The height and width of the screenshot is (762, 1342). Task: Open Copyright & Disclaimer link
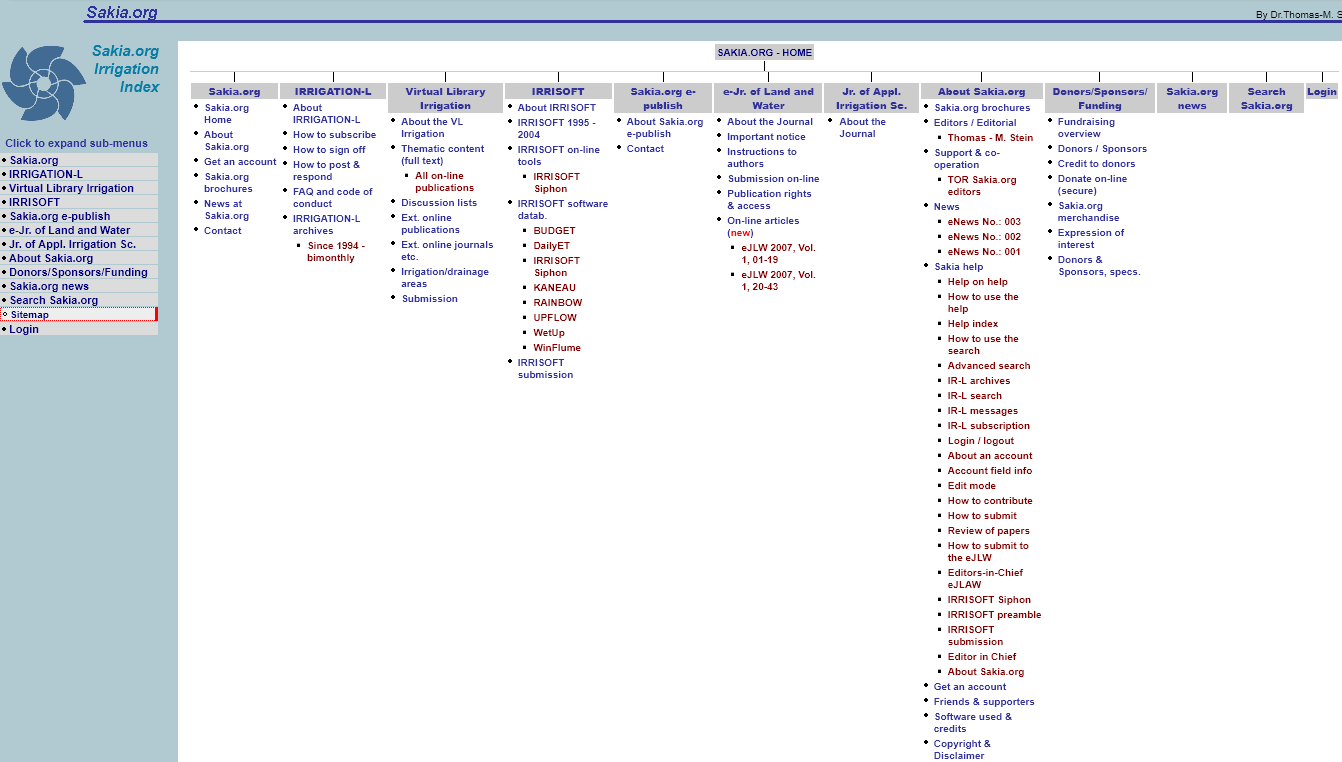pos(961,750)
